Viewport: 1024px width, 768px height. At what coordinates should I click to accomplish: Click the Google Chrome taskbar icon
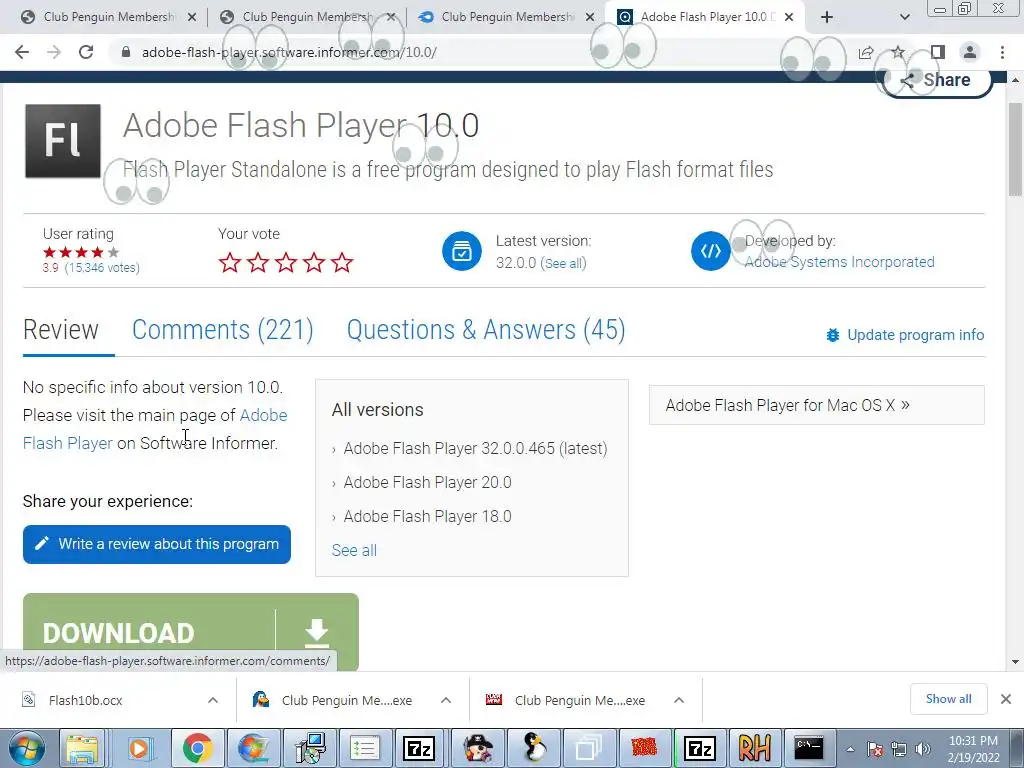(197, 748)
